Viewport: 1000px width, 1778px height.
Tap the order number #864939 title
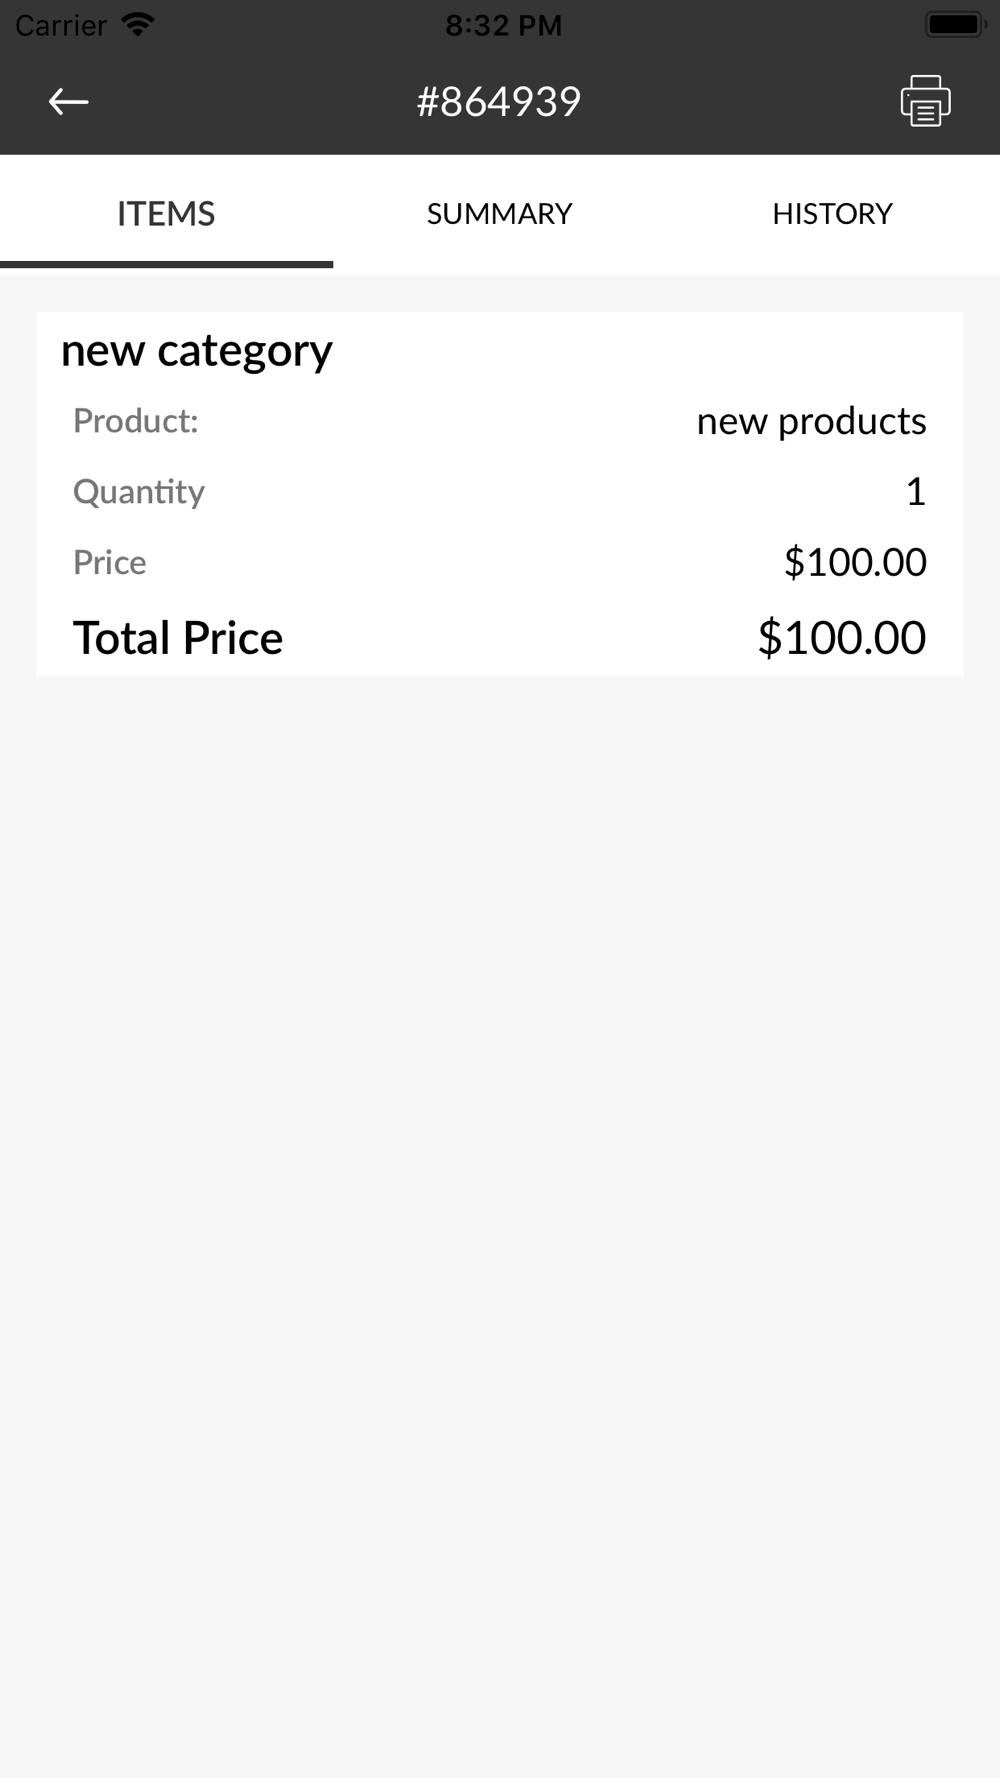[499, 101]
